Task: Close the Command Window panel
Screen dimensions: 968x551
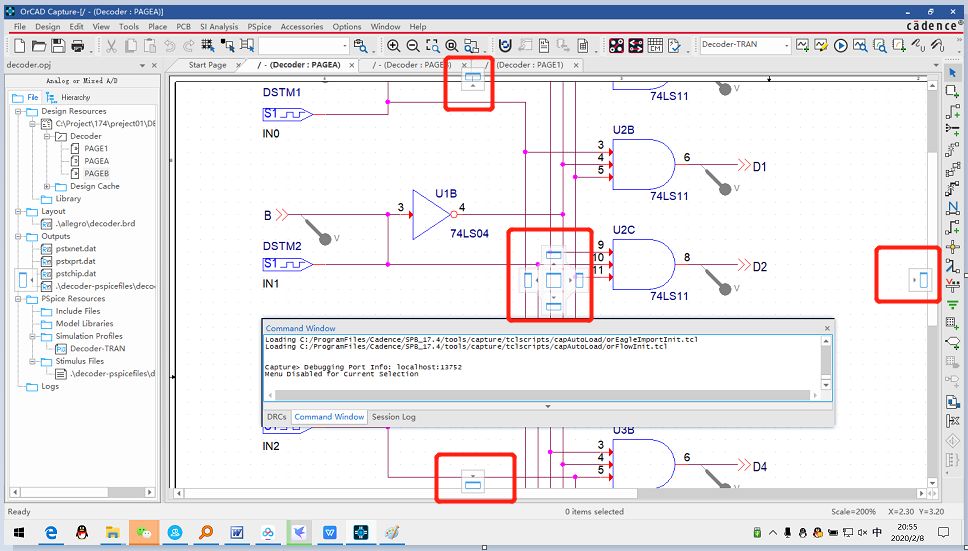Action: (827, 328)
